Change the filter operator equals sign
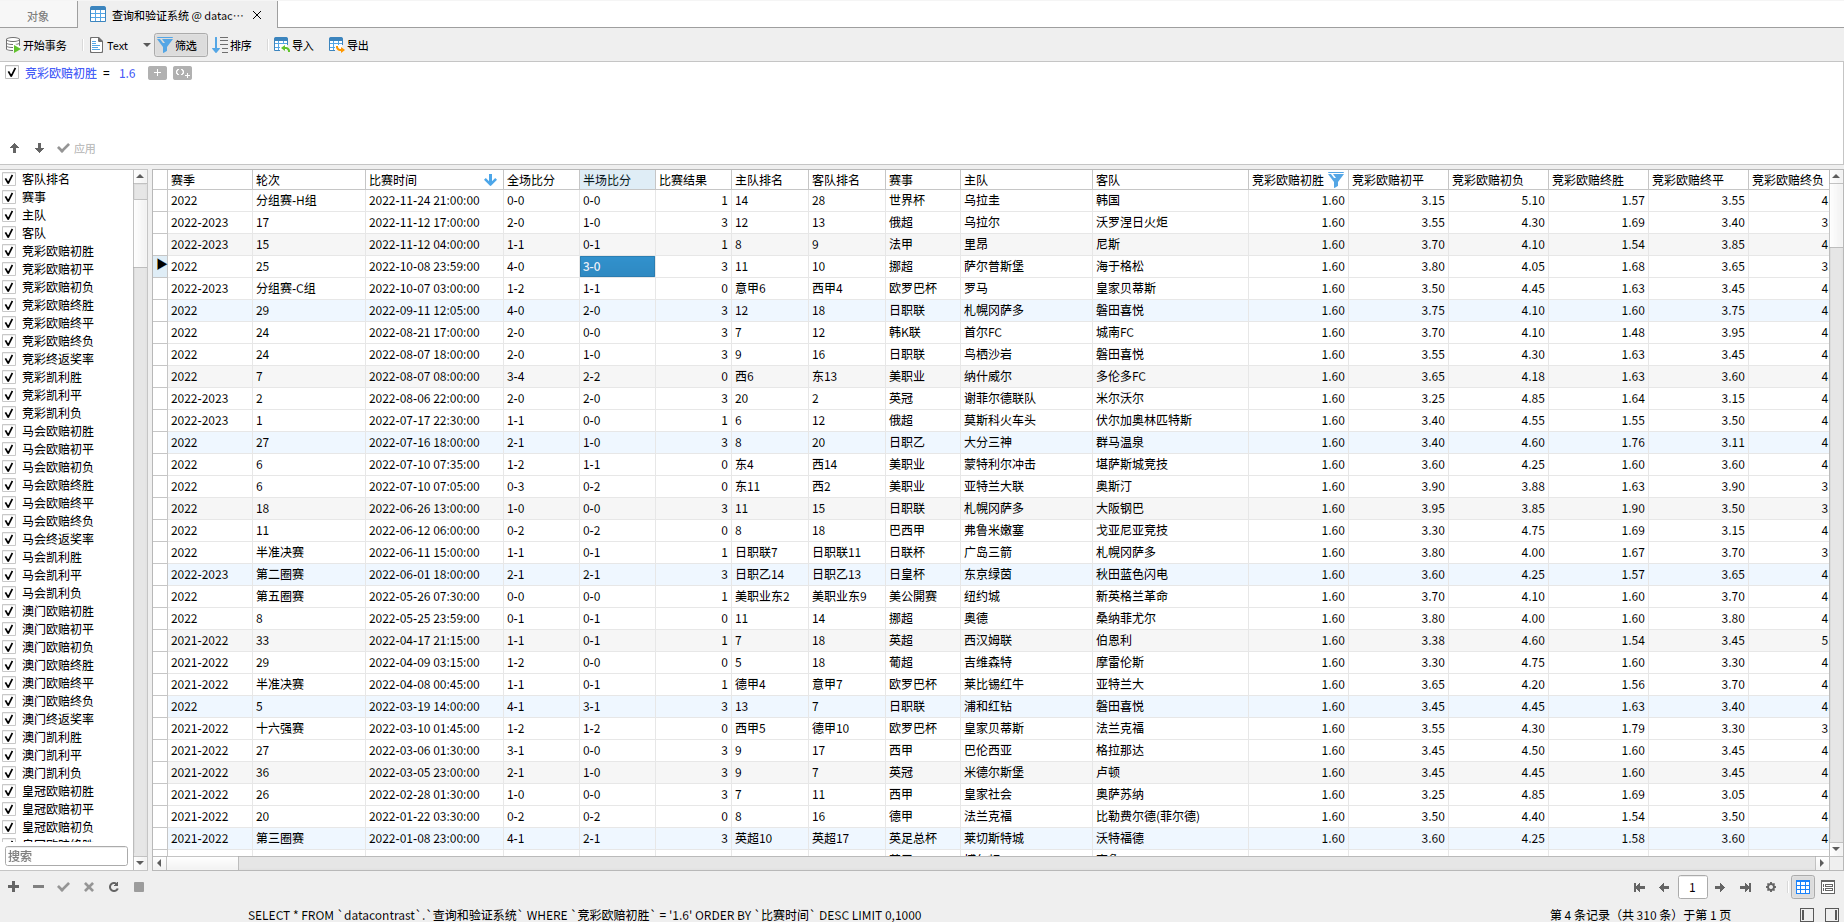 [107, 73]
